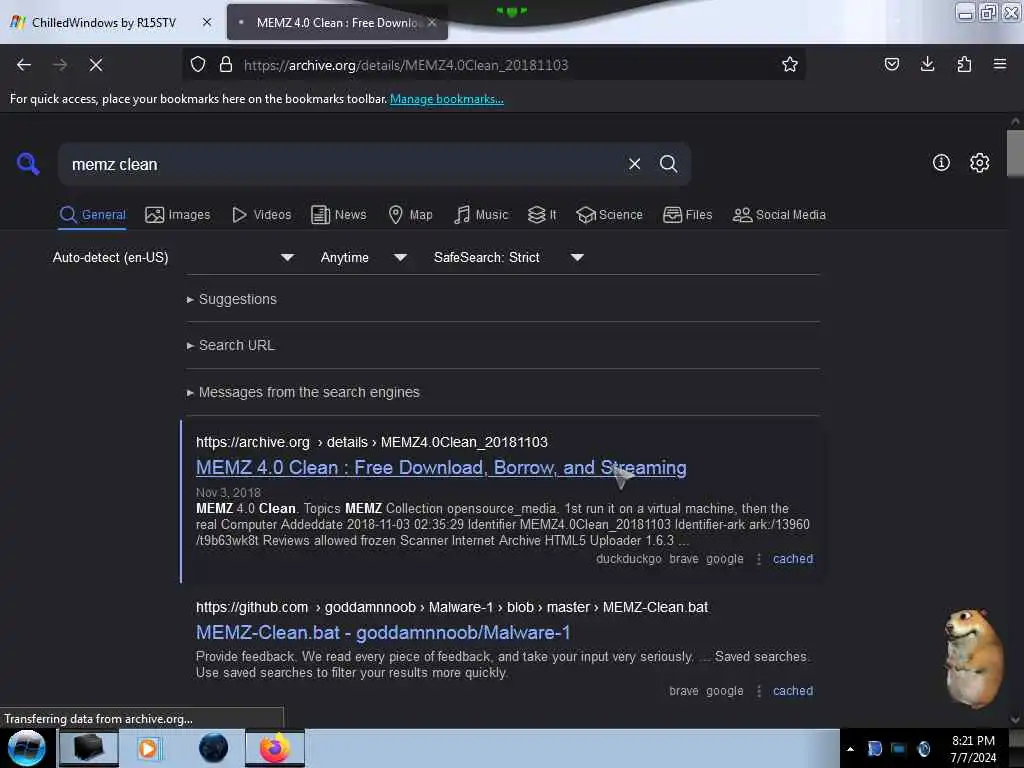Close the ChilledWindows browser tab

point(206,22)
